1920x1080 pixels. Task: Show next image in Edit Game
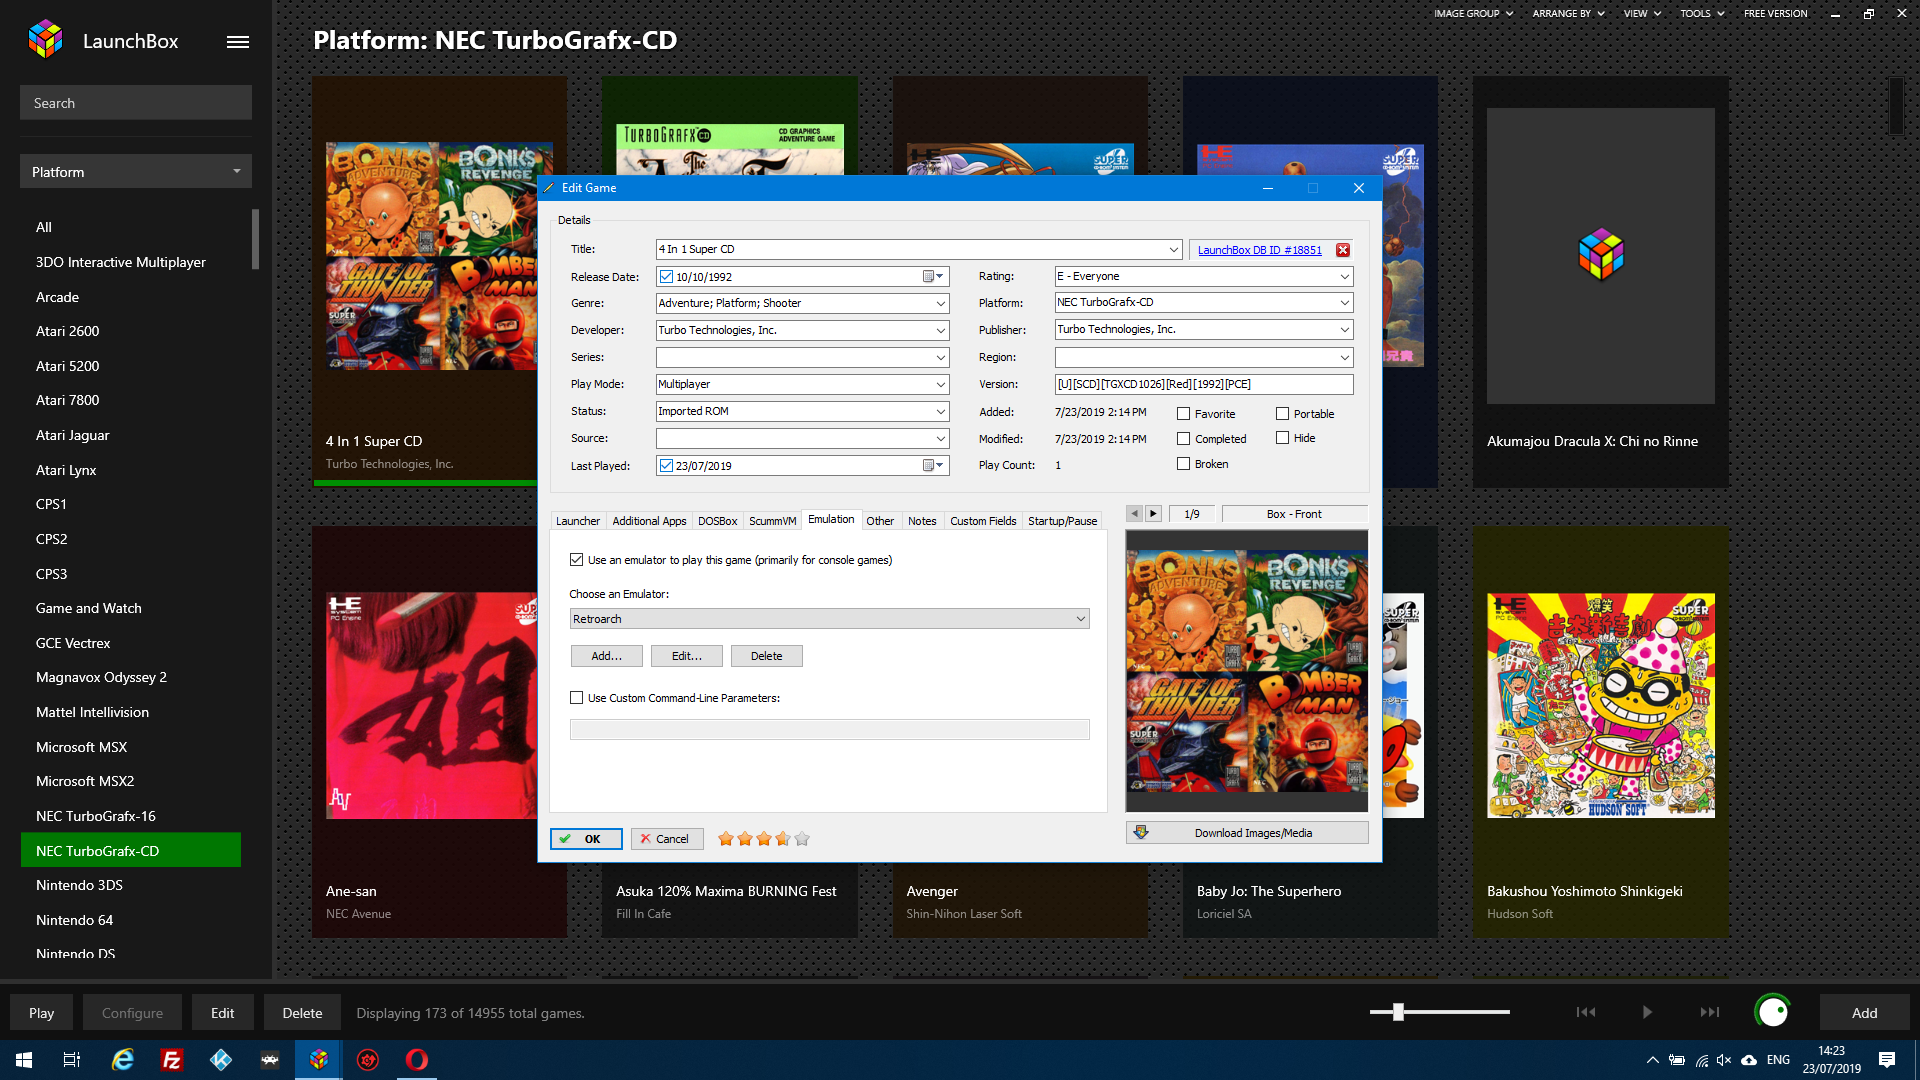coord(1153,514)
